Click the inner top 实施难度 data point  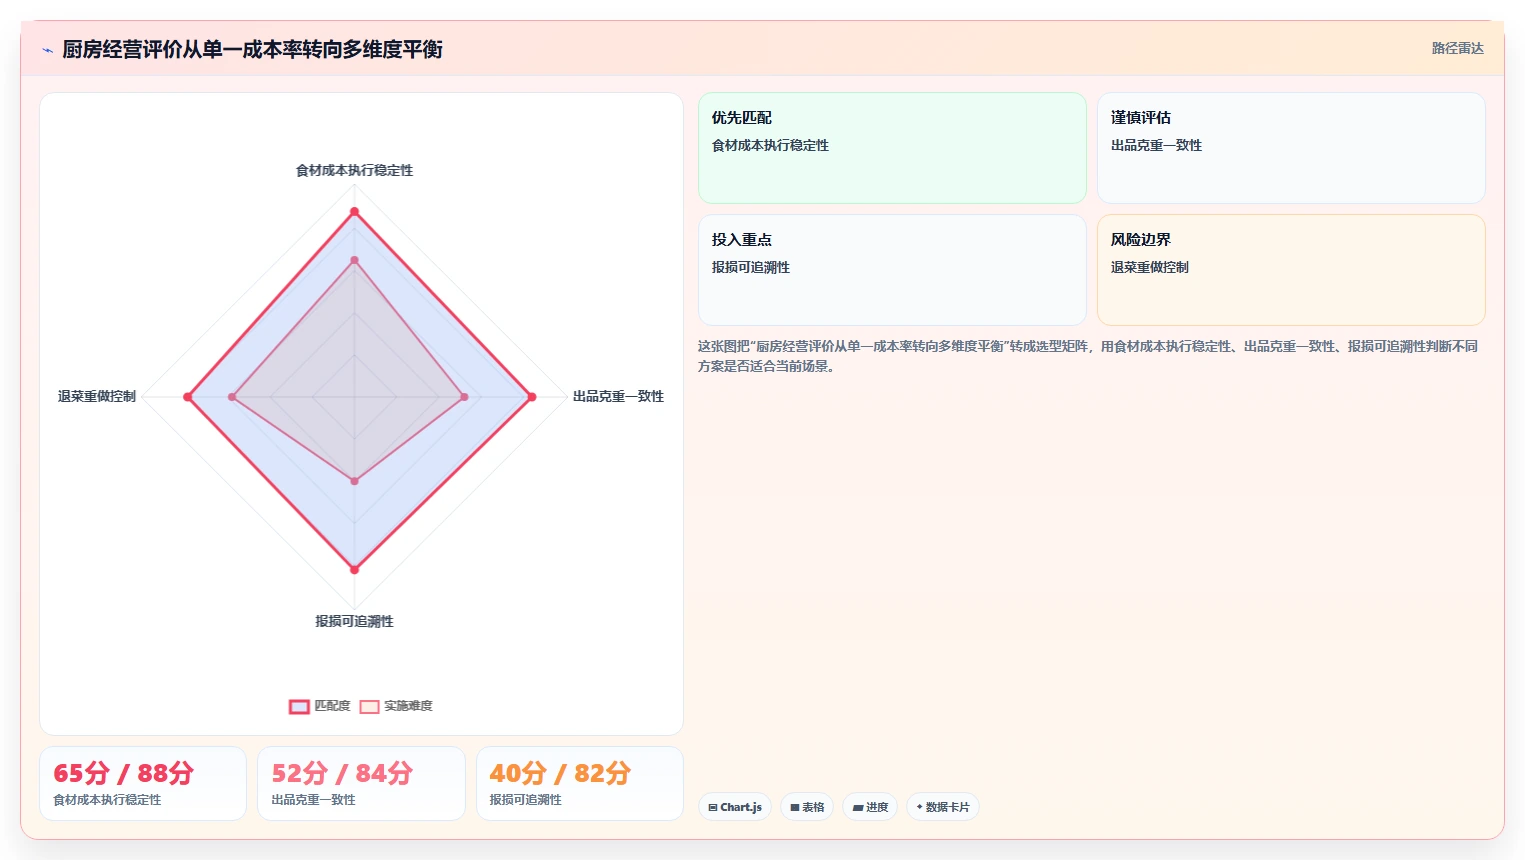pos(354,260)
